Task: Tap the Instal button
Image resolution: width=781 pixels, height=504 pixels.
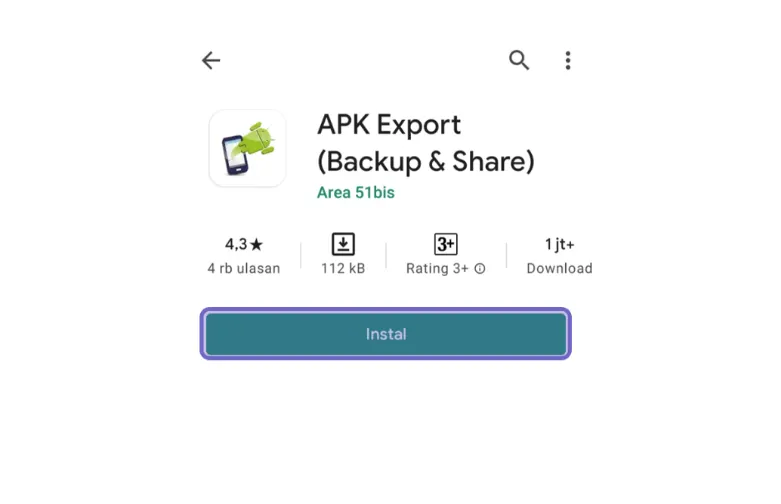Action: tap(386, 334)
